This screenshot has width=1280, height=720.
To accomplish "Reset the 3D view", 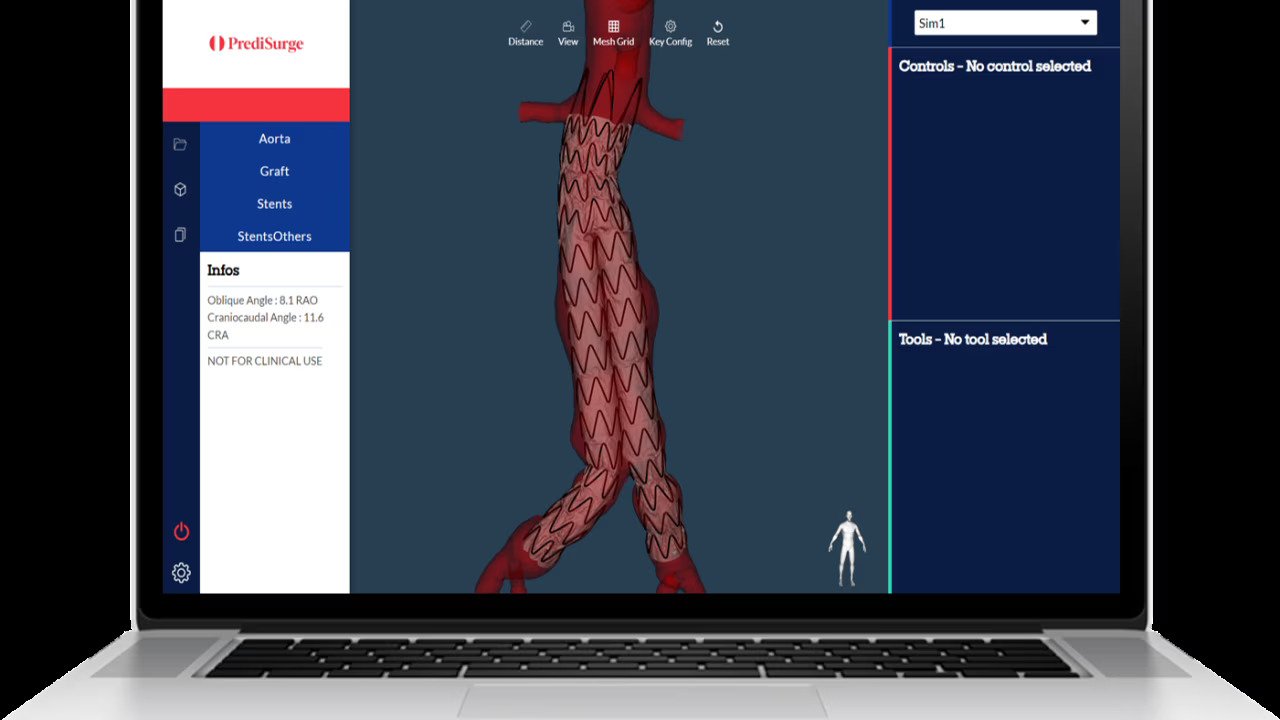I will pos(717,33).
